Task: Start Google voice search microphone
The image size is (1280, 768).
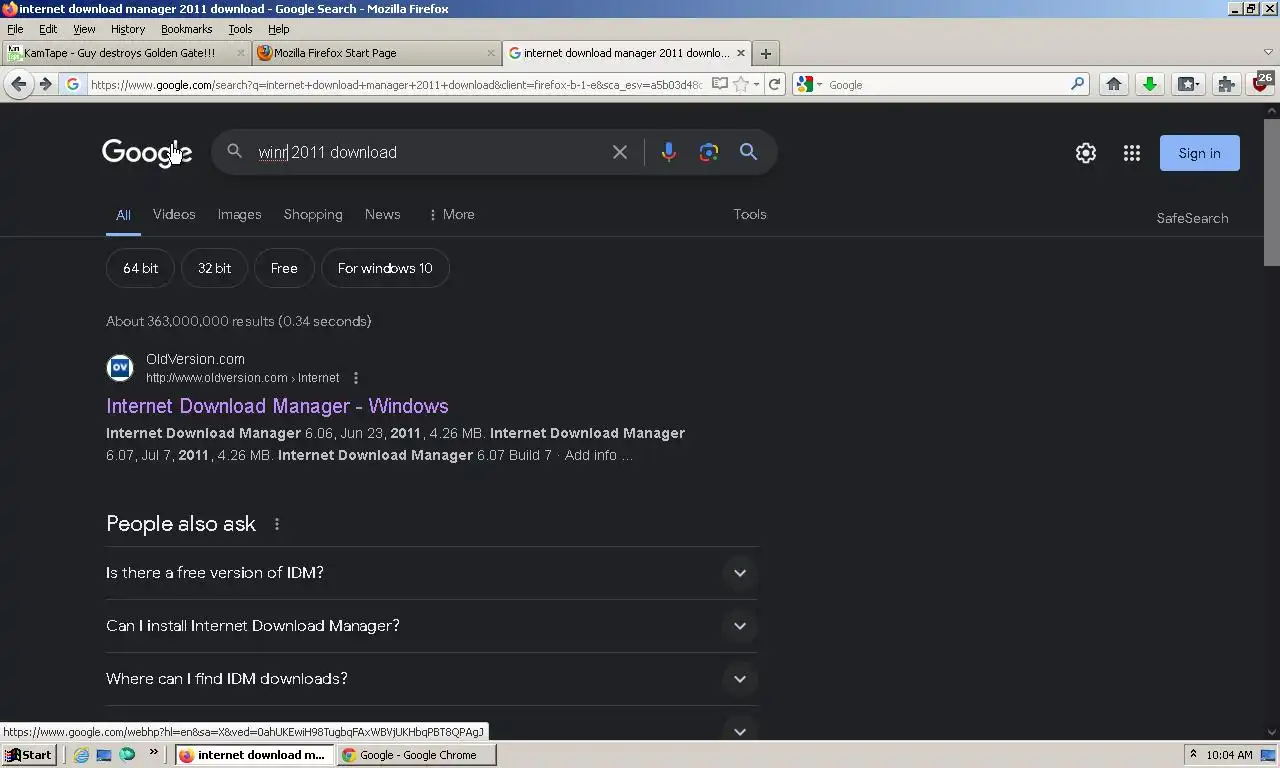Action: (x=668, y=152)
